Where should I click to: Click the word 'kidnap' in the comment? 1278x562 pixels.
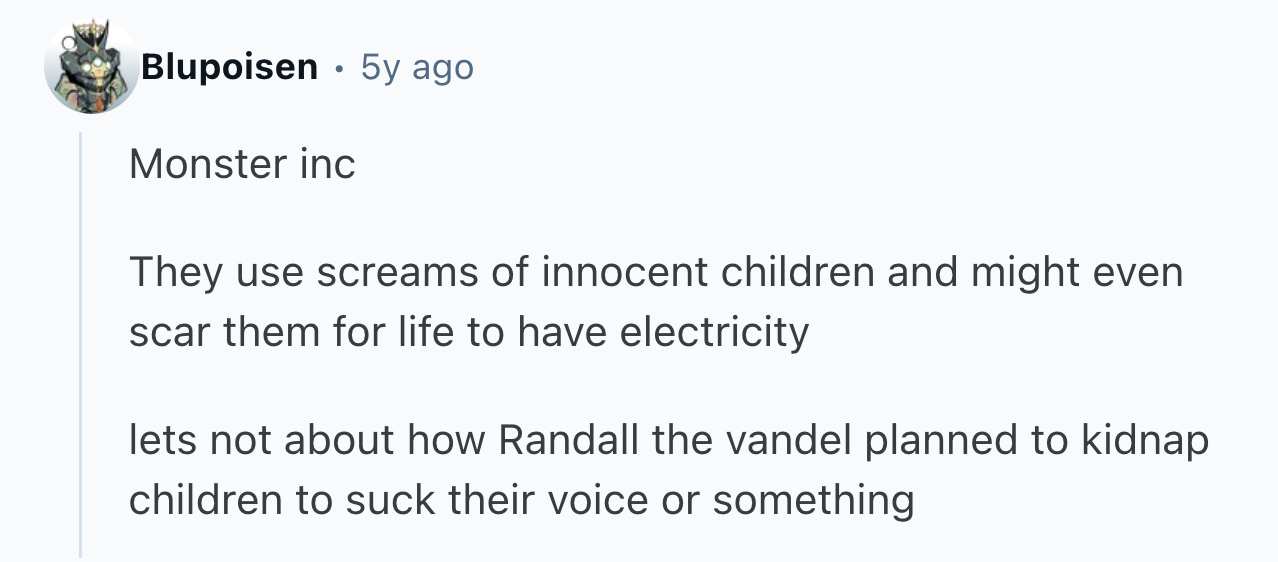tap(1145, 442)
